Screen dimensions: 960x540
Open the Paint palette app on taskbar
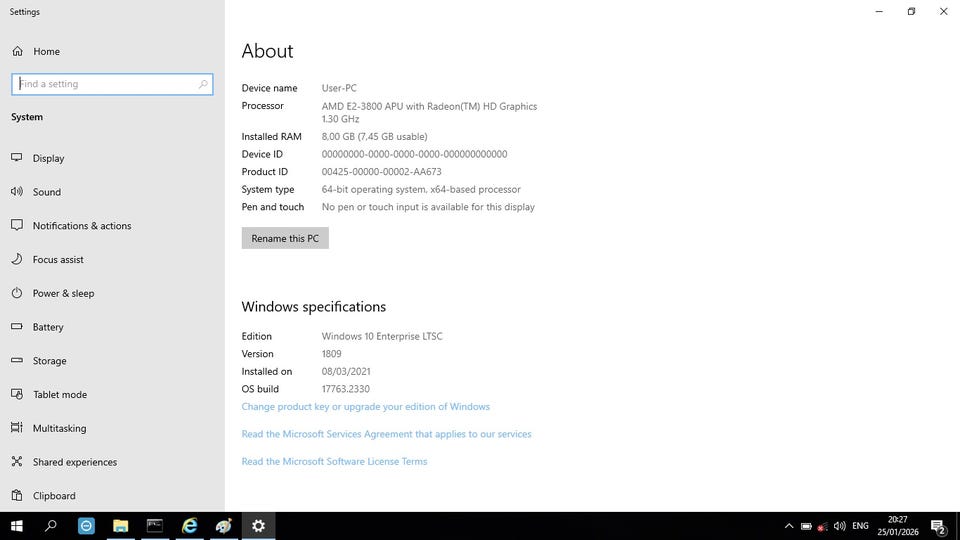(x=223, y=525)
